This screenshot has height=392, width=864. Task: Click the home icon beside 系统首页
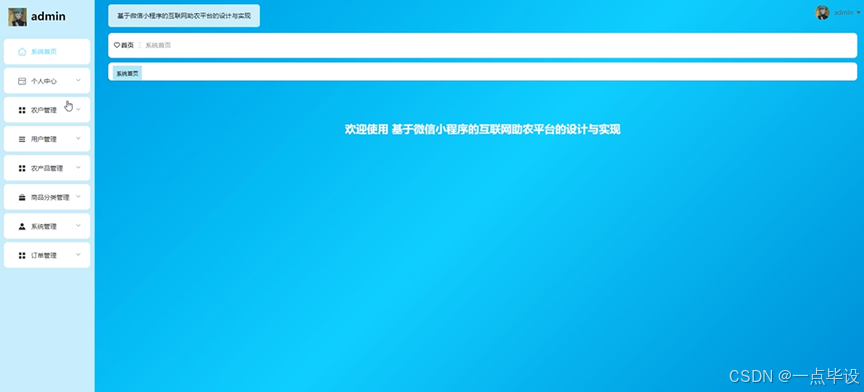(22, 52)
